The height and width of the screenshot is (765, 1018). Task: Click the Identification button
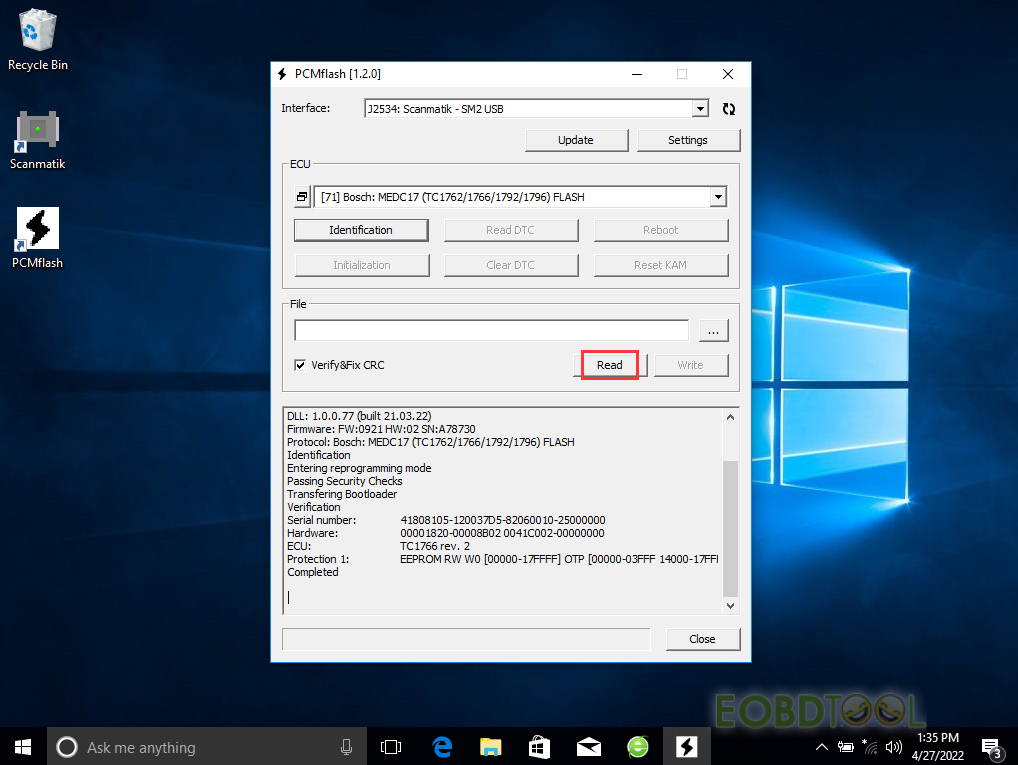(361, 230)
